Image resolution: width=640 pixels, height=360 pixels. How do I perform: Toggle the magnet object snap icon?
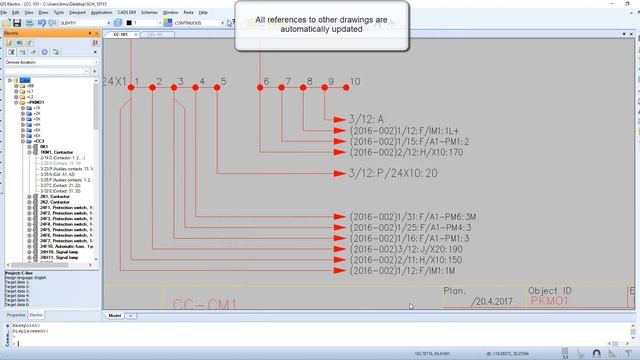(x=596, y=353)
